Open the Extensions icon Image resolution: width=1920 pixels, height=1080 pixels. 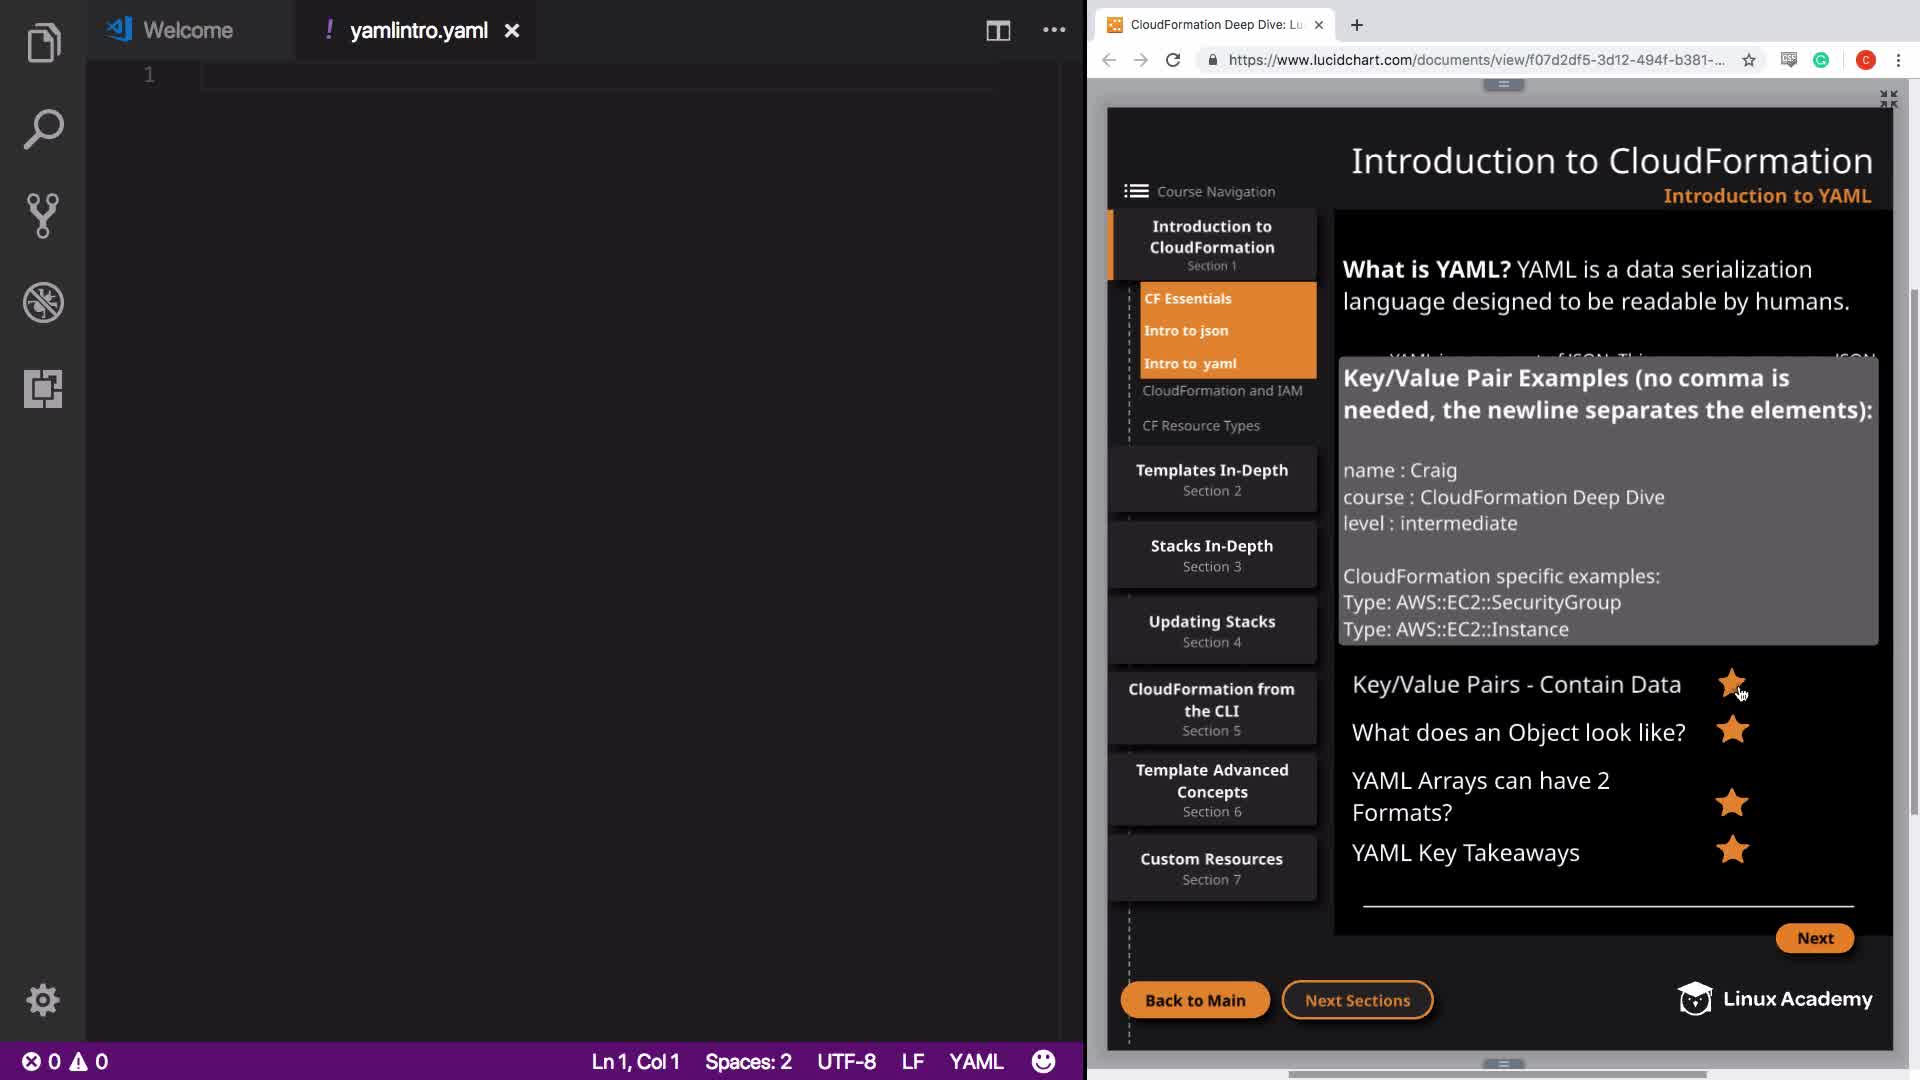pos(43,388)
